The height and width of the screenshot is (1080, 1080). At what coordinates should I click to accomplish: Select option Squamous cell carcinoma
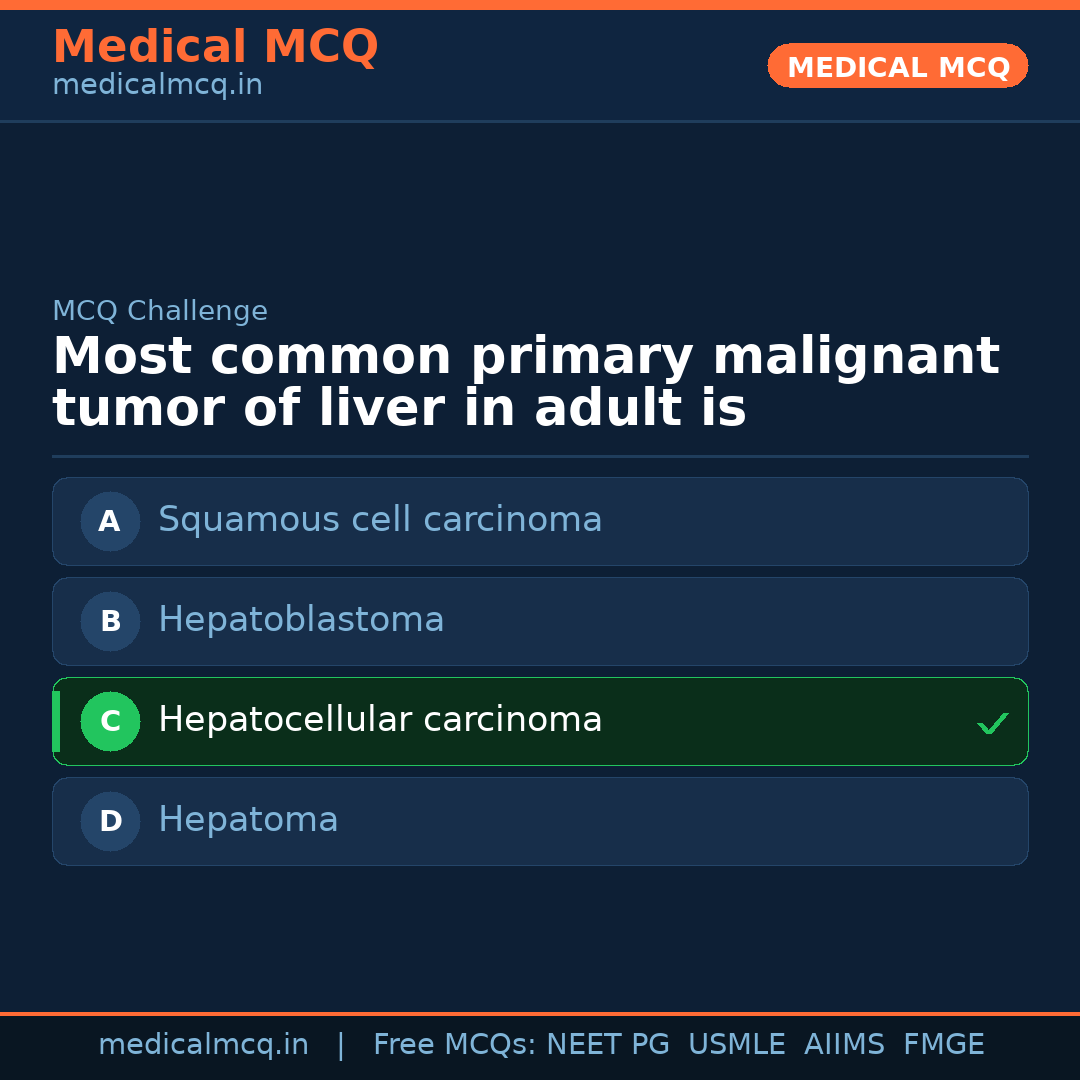tap(380, 520)
